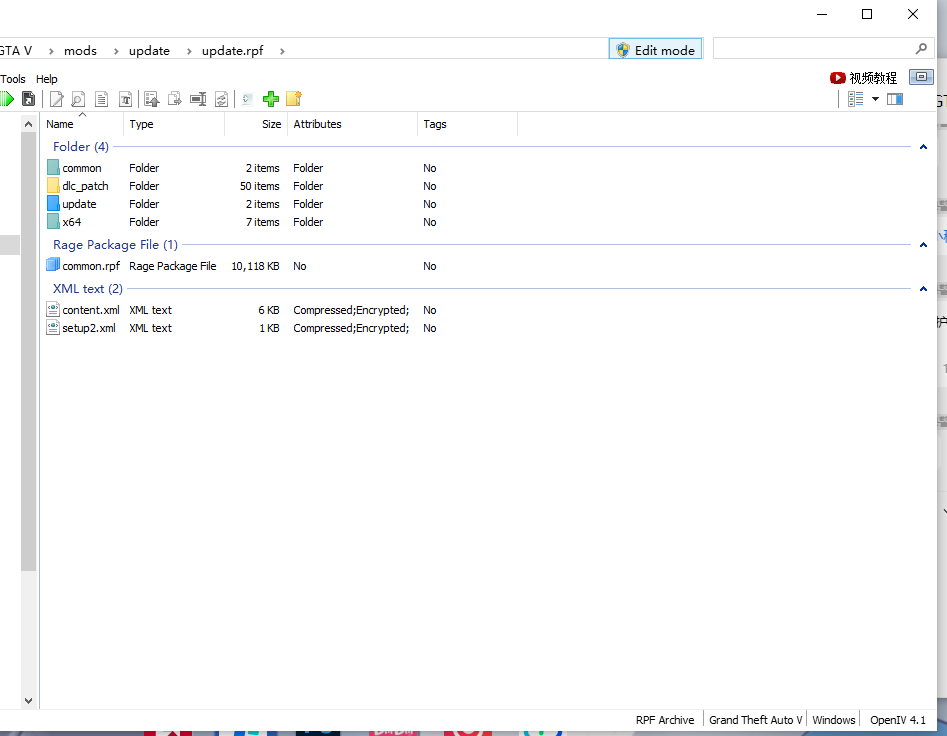The height and width of the screenshot is (736, 947).
Task: Click the content.xml file icon
Action: (x=53, y=309)
